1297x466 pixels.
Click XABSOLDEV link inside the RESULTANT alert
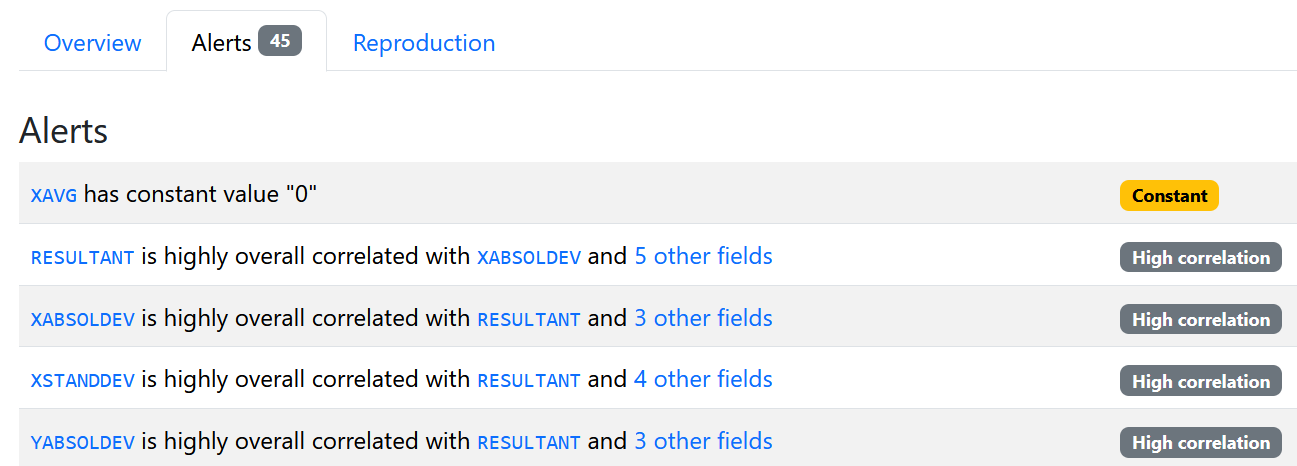(529, 257)
